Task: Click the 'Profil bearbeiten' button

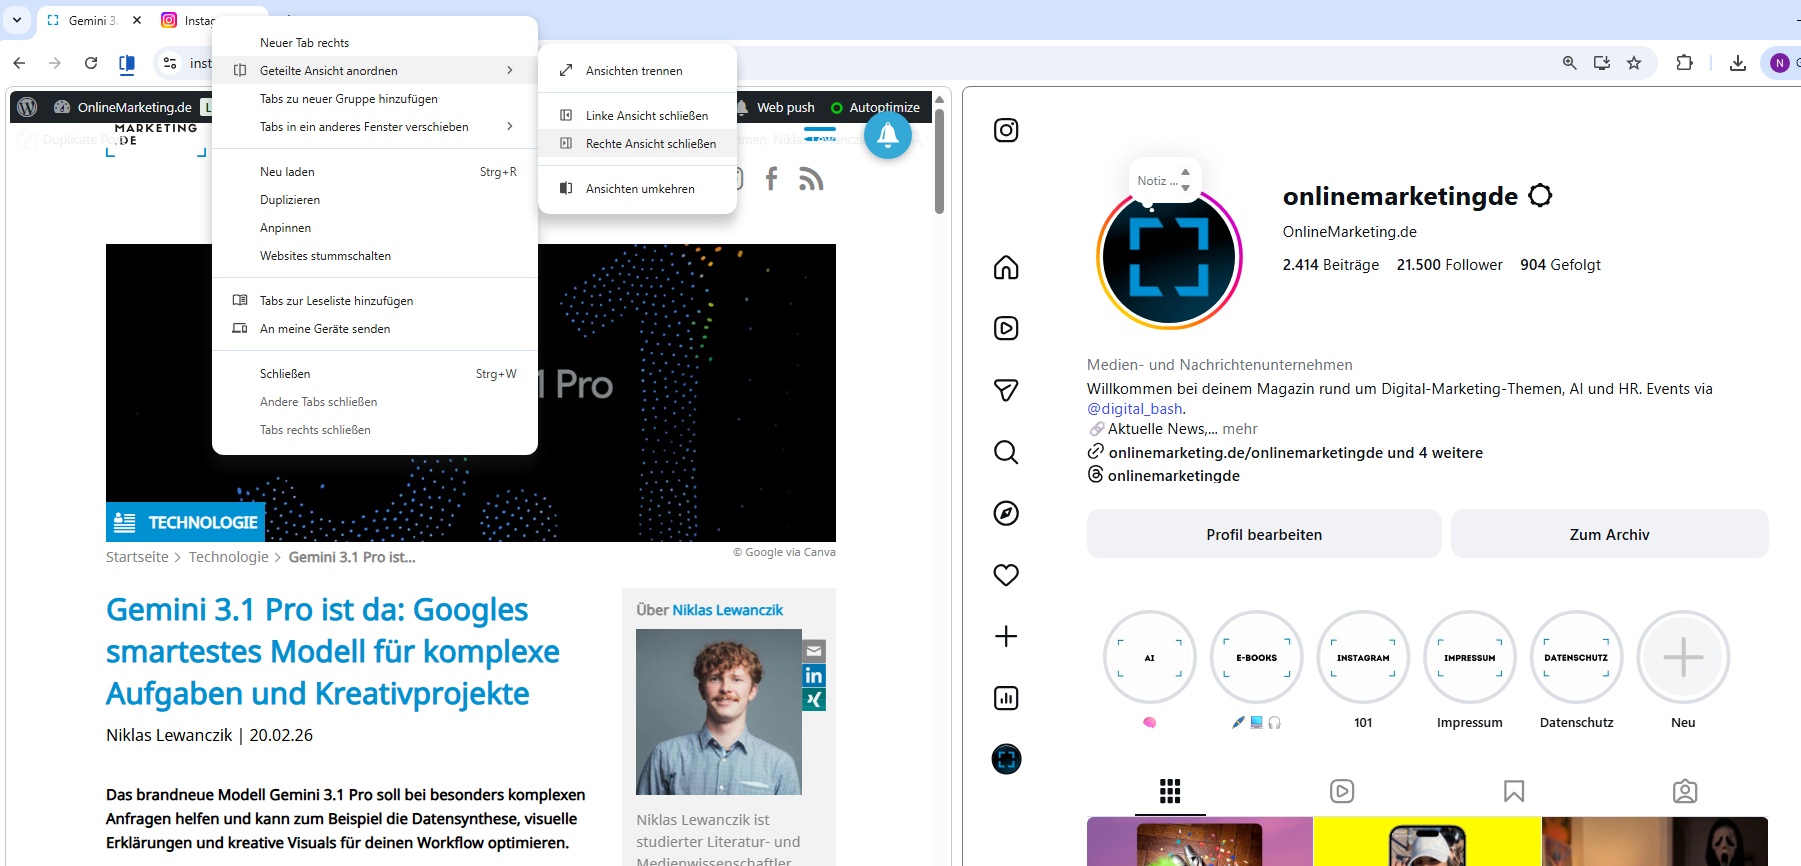Action: pos(1263,535)
